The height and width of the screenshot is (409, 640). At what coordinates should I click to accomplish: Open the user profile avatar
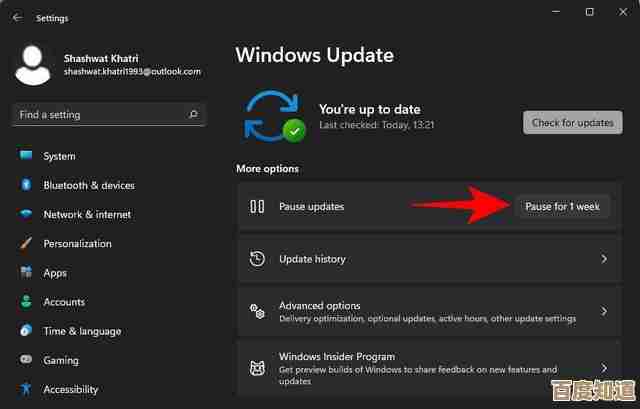click(33, 65)
